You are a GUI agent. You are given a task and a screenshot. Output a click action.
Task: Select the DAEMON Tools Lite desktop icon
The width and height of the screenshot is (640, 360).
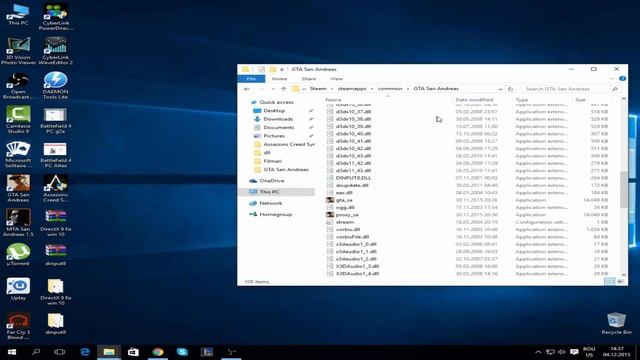(56, 85)
